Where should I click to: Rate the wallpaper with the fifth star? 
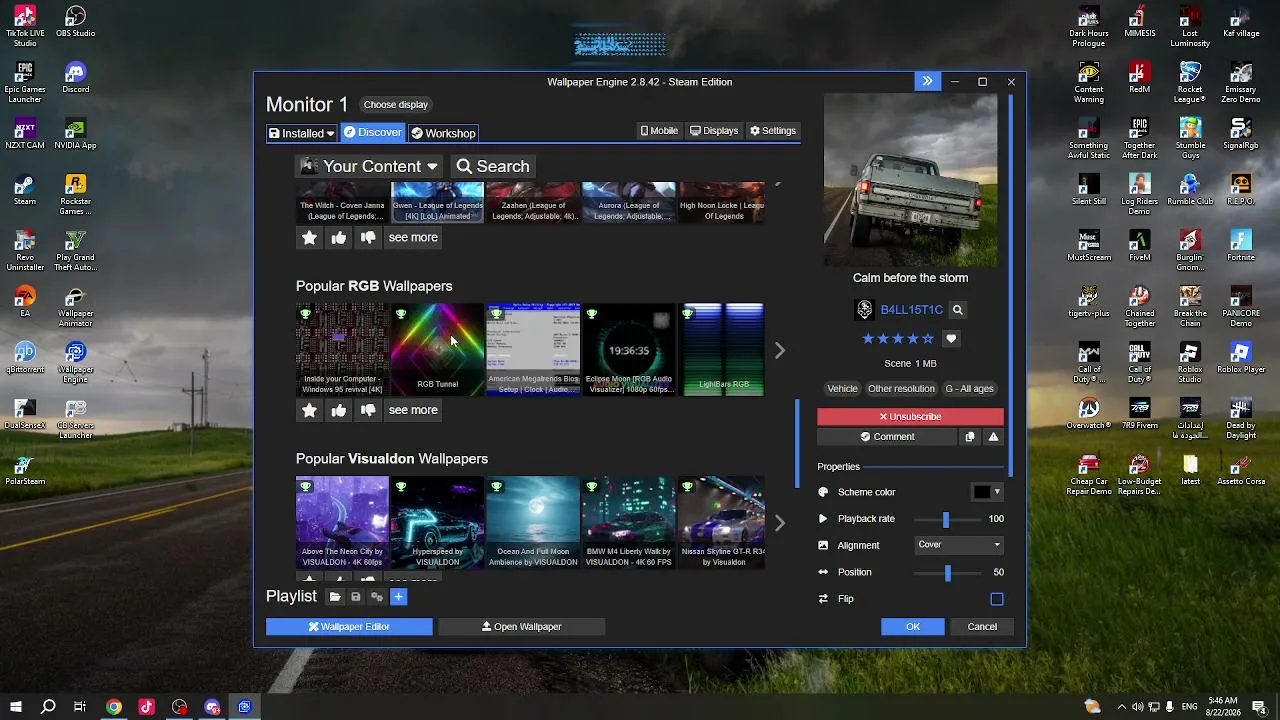tap(928, 339)
